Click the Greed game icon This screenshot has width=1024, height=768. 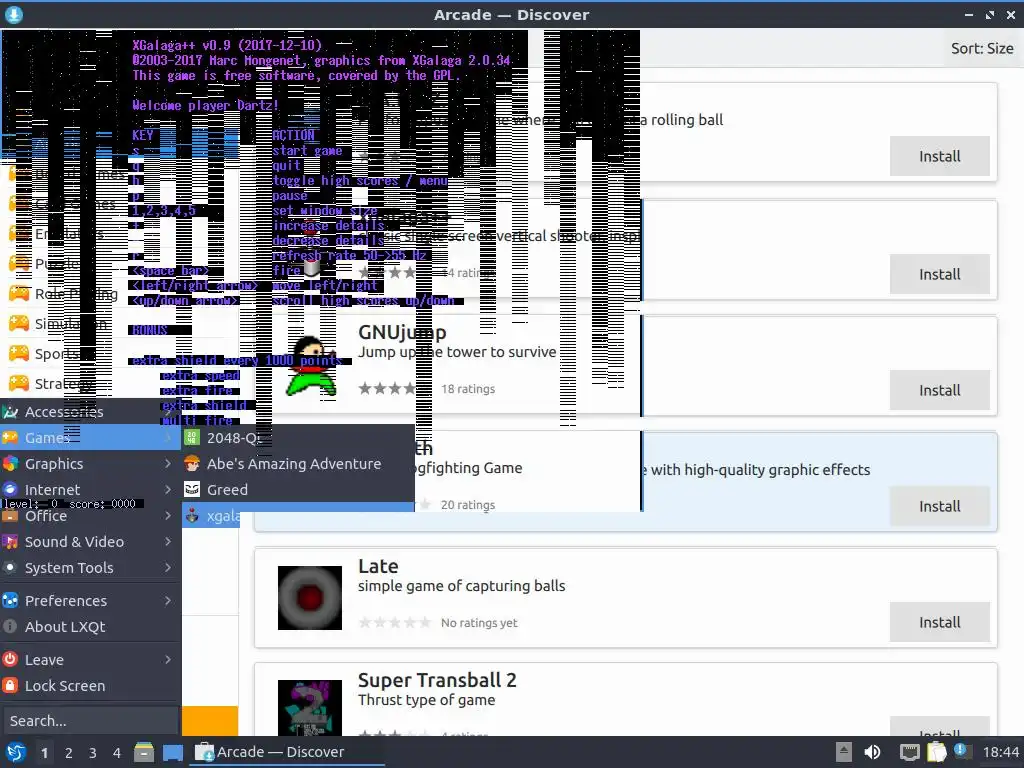pyautogui.click(x=192, y=490)
